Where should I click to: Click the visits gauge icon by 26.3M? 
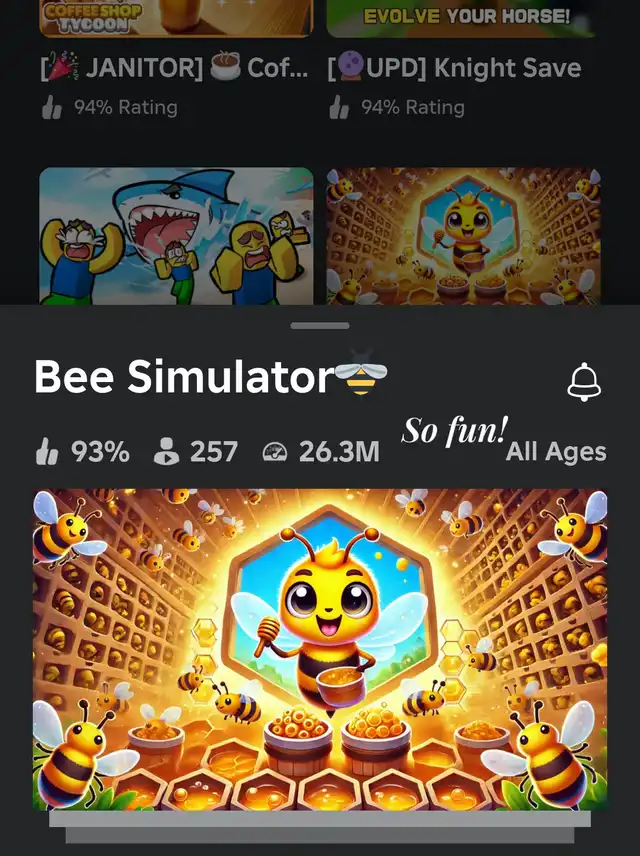pyautogui.click(x=275, y=452)
